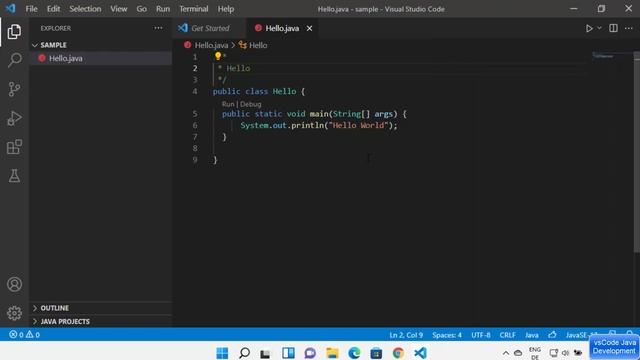Viewport: 640px width, 360px height.
Task: Open Task View on the taskbar
Action: [x=266, y=353]
